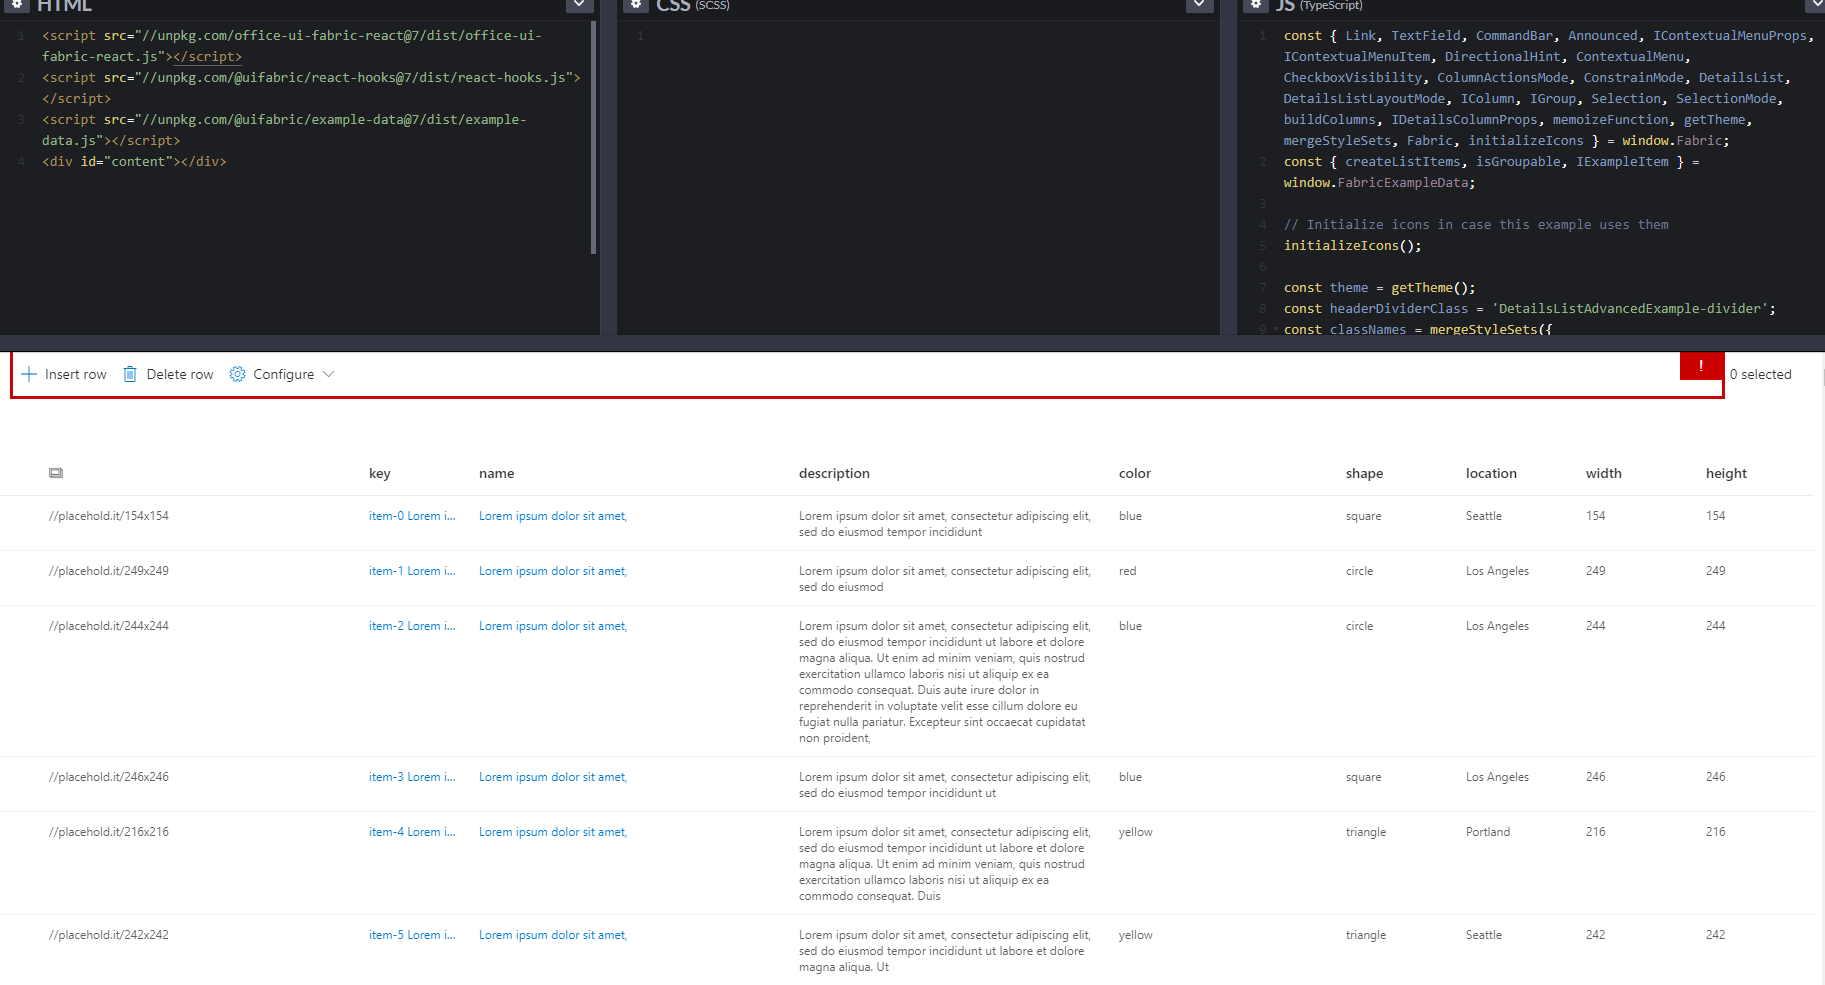Click the image icon in the table header
The width and height of the screenshot is (1825, 985).
[x=56, y=472]
